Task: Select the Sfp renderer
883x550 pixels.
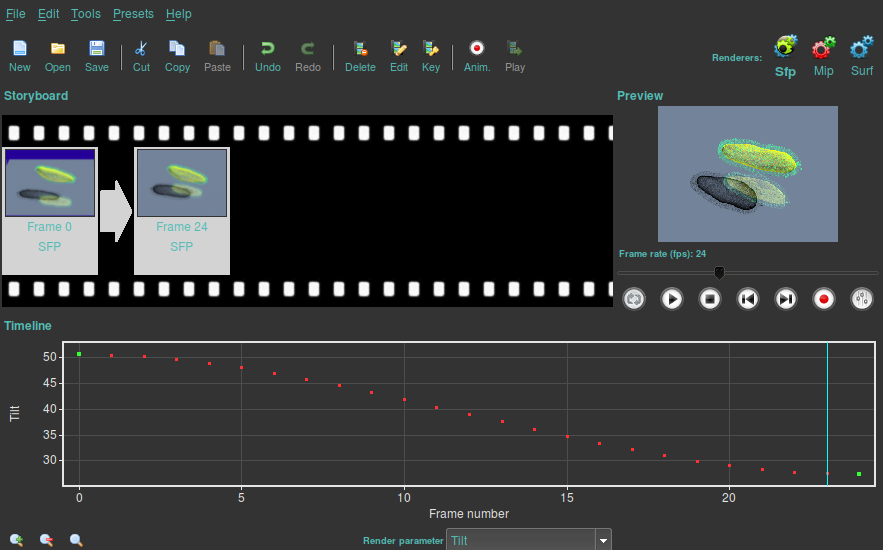Action: point(785,55)
